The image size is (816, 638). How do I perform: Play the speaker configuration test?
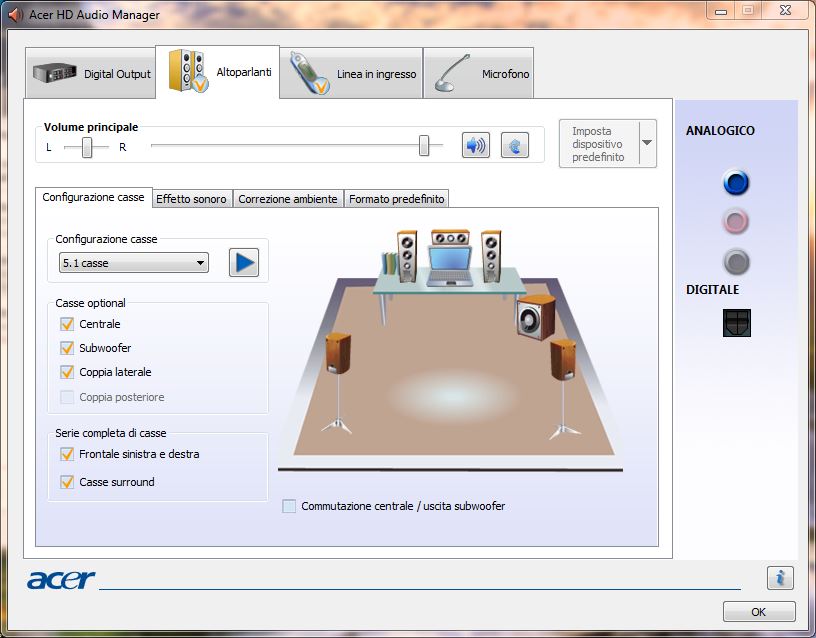click(244, 262)
